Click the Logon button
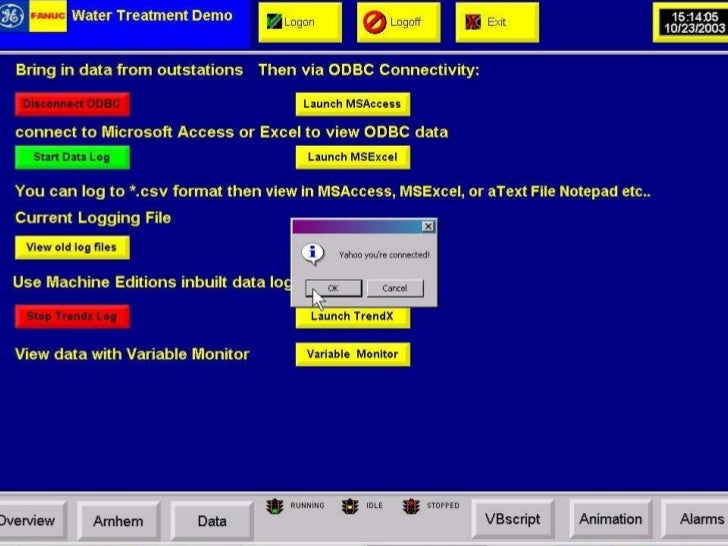This screenshot has width=728, height=546. [x=300, y=22]
